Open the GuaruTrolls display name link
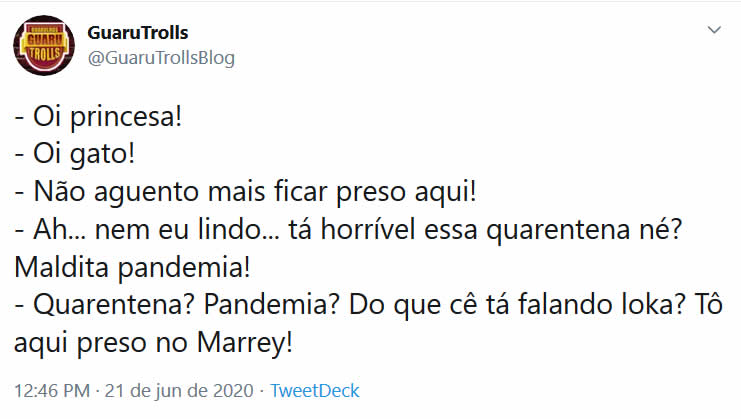 point(138,33)
